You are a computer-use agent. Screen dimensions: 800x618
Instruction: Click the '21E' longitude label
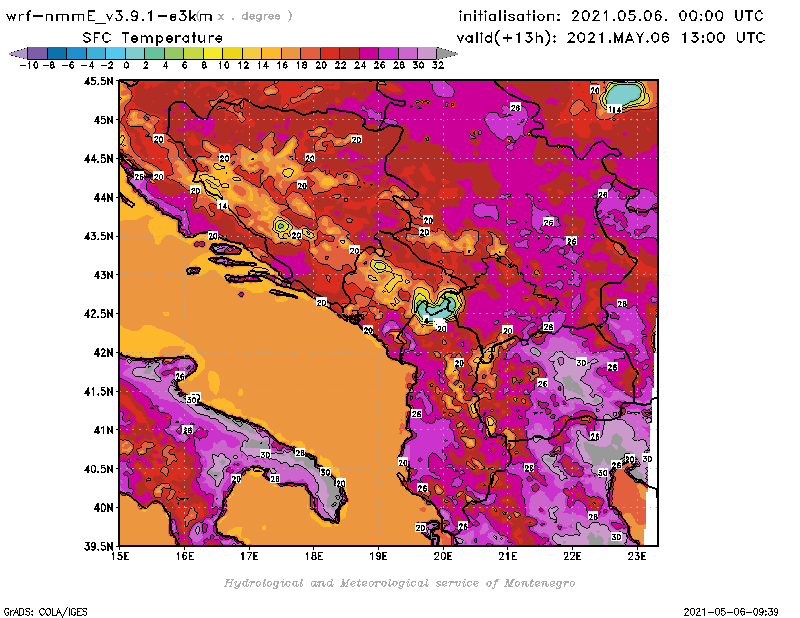pyautogui.click(x=508, y=556)
